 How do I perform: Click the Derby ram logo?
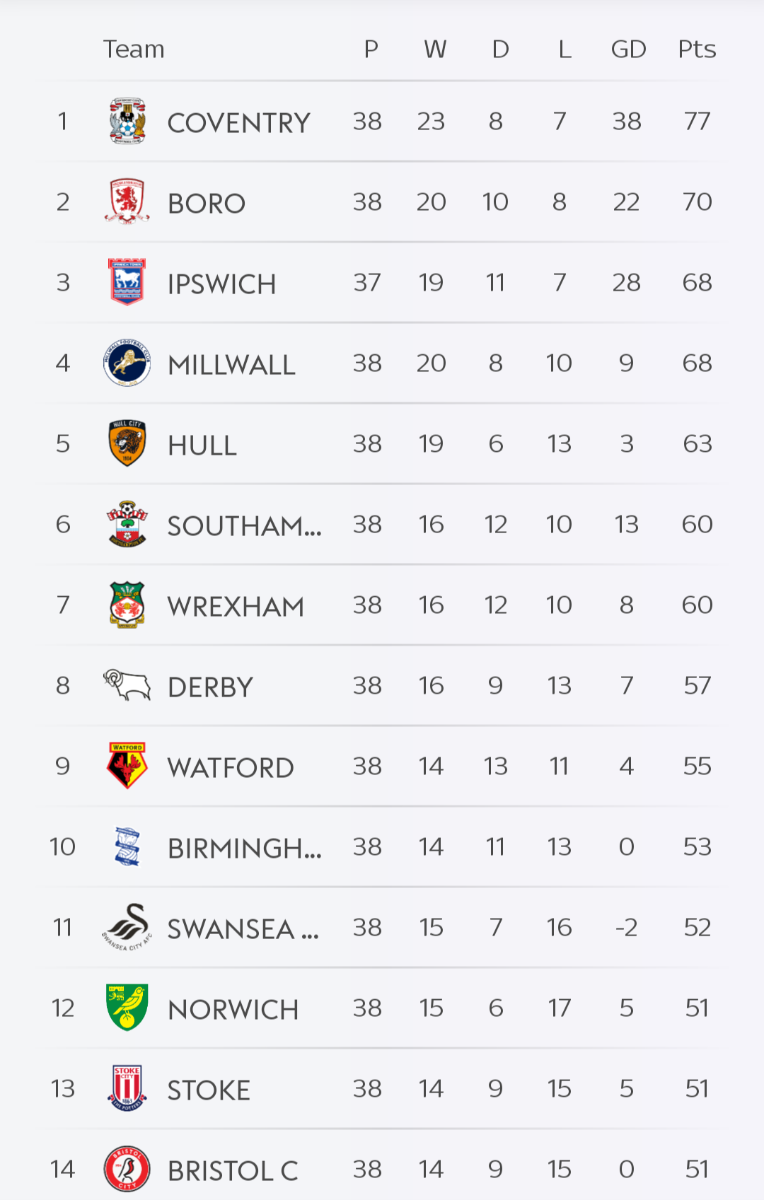(127, 685)
